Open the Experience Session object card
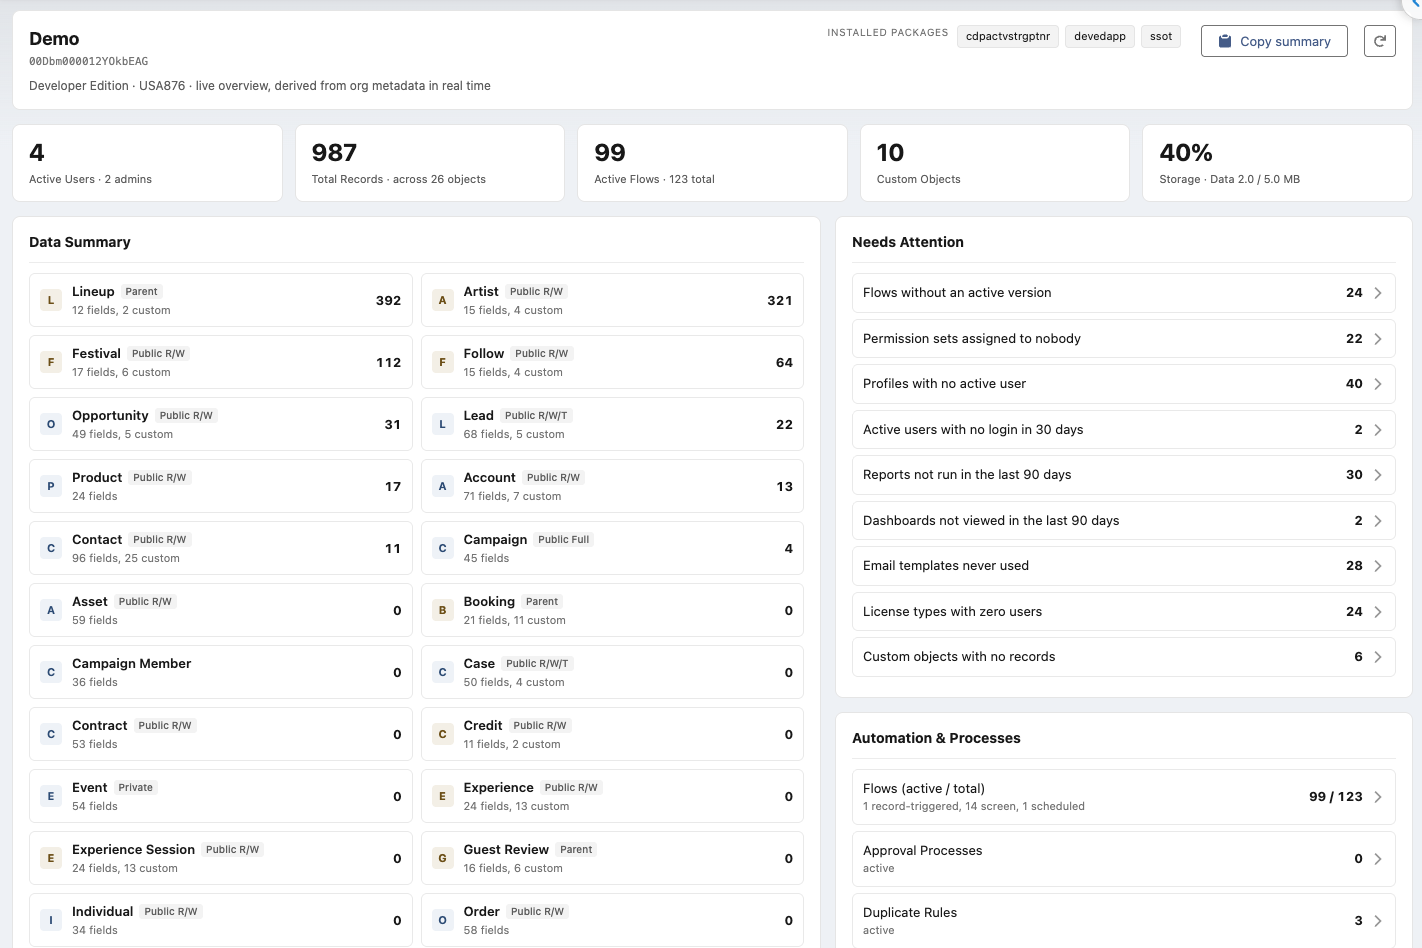 (x=221, y=858)
